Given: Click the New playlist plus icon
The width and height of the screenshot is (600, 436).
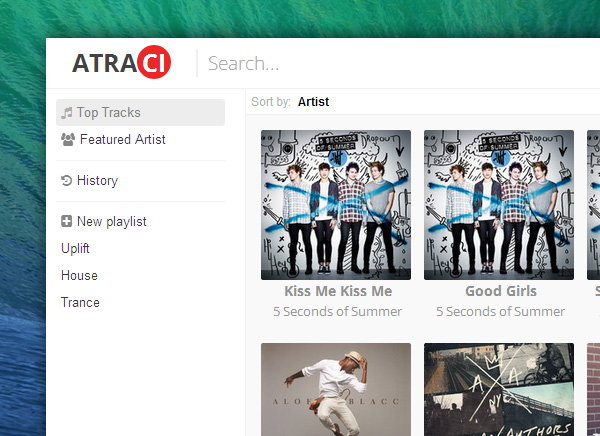Looking at the screenshot, I should click(67, 221).
